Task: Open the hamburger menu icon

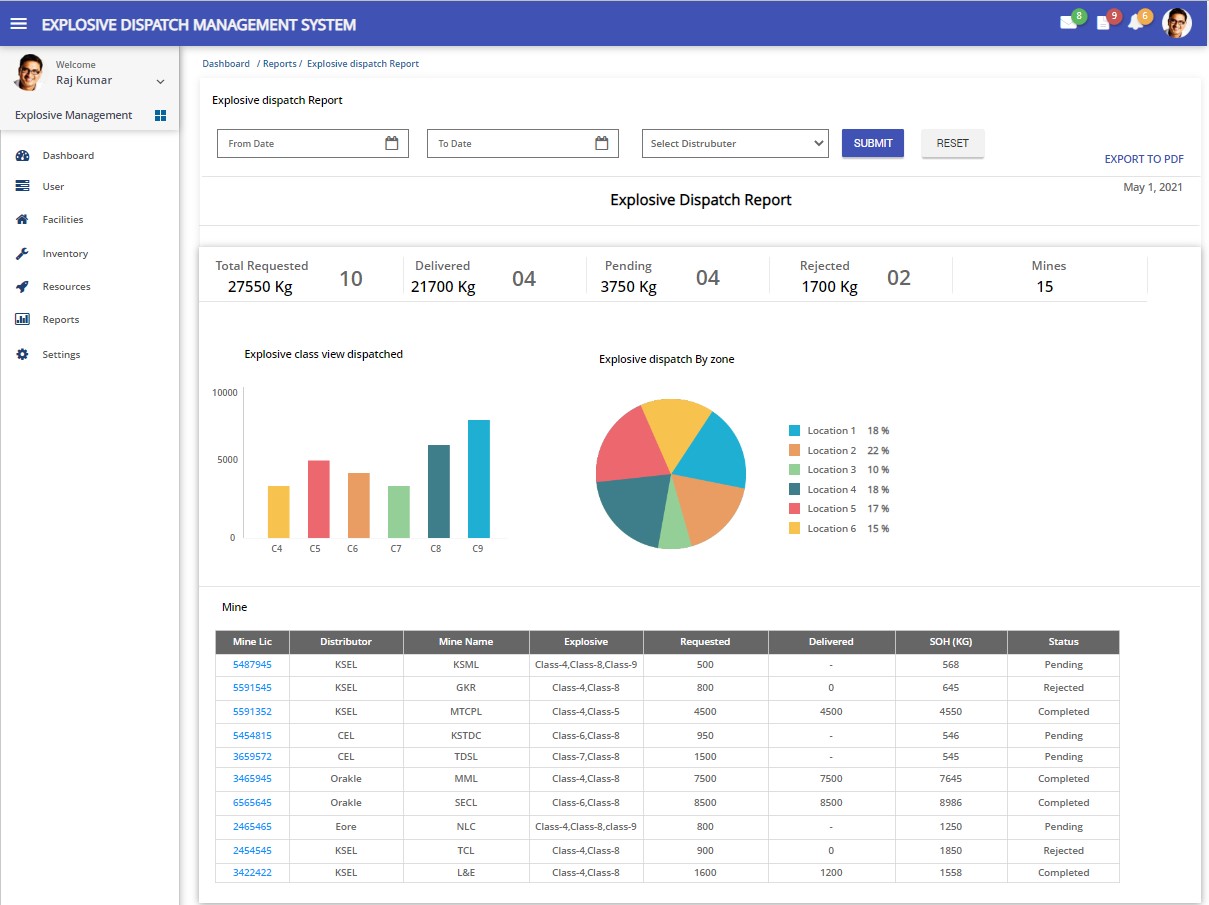Action: pyautogui.click(x=19, y=24)
